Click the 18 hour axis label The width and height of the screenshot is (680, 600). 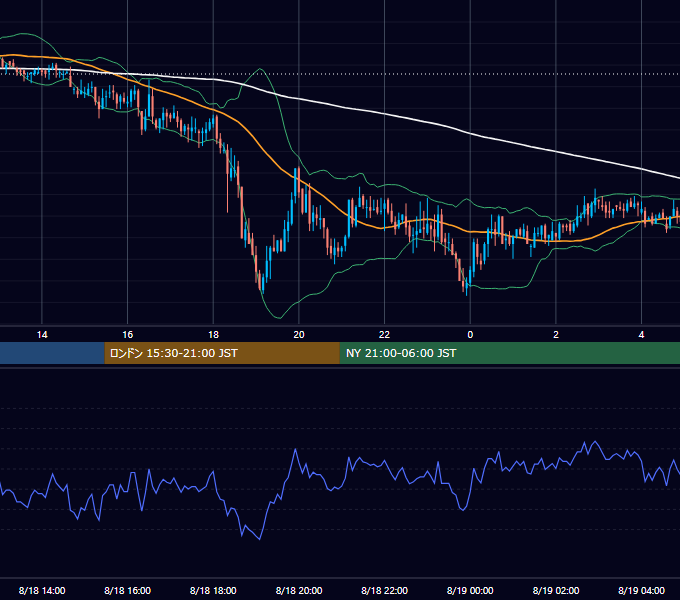213,335
